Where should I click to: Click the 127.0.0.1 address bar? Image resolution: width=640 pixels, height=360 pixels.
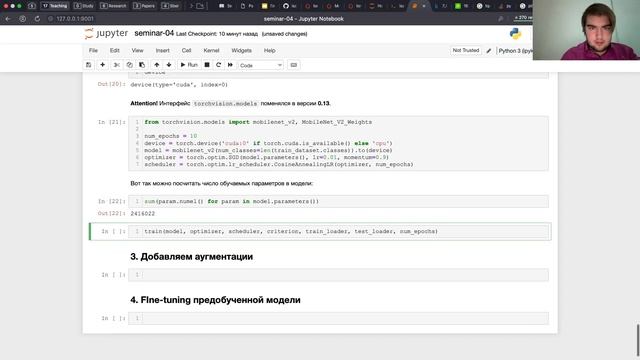pyautogui.click(x=75, y=19)
